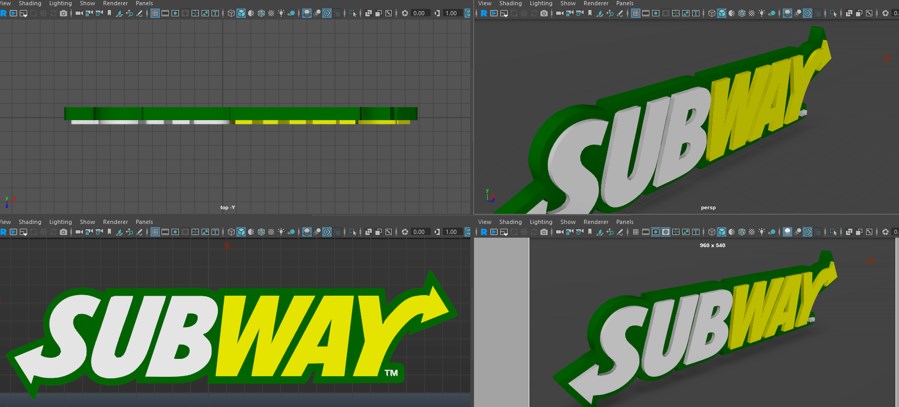Click the exposure 0.00 field in the bottom-left panel

(420, 232)
